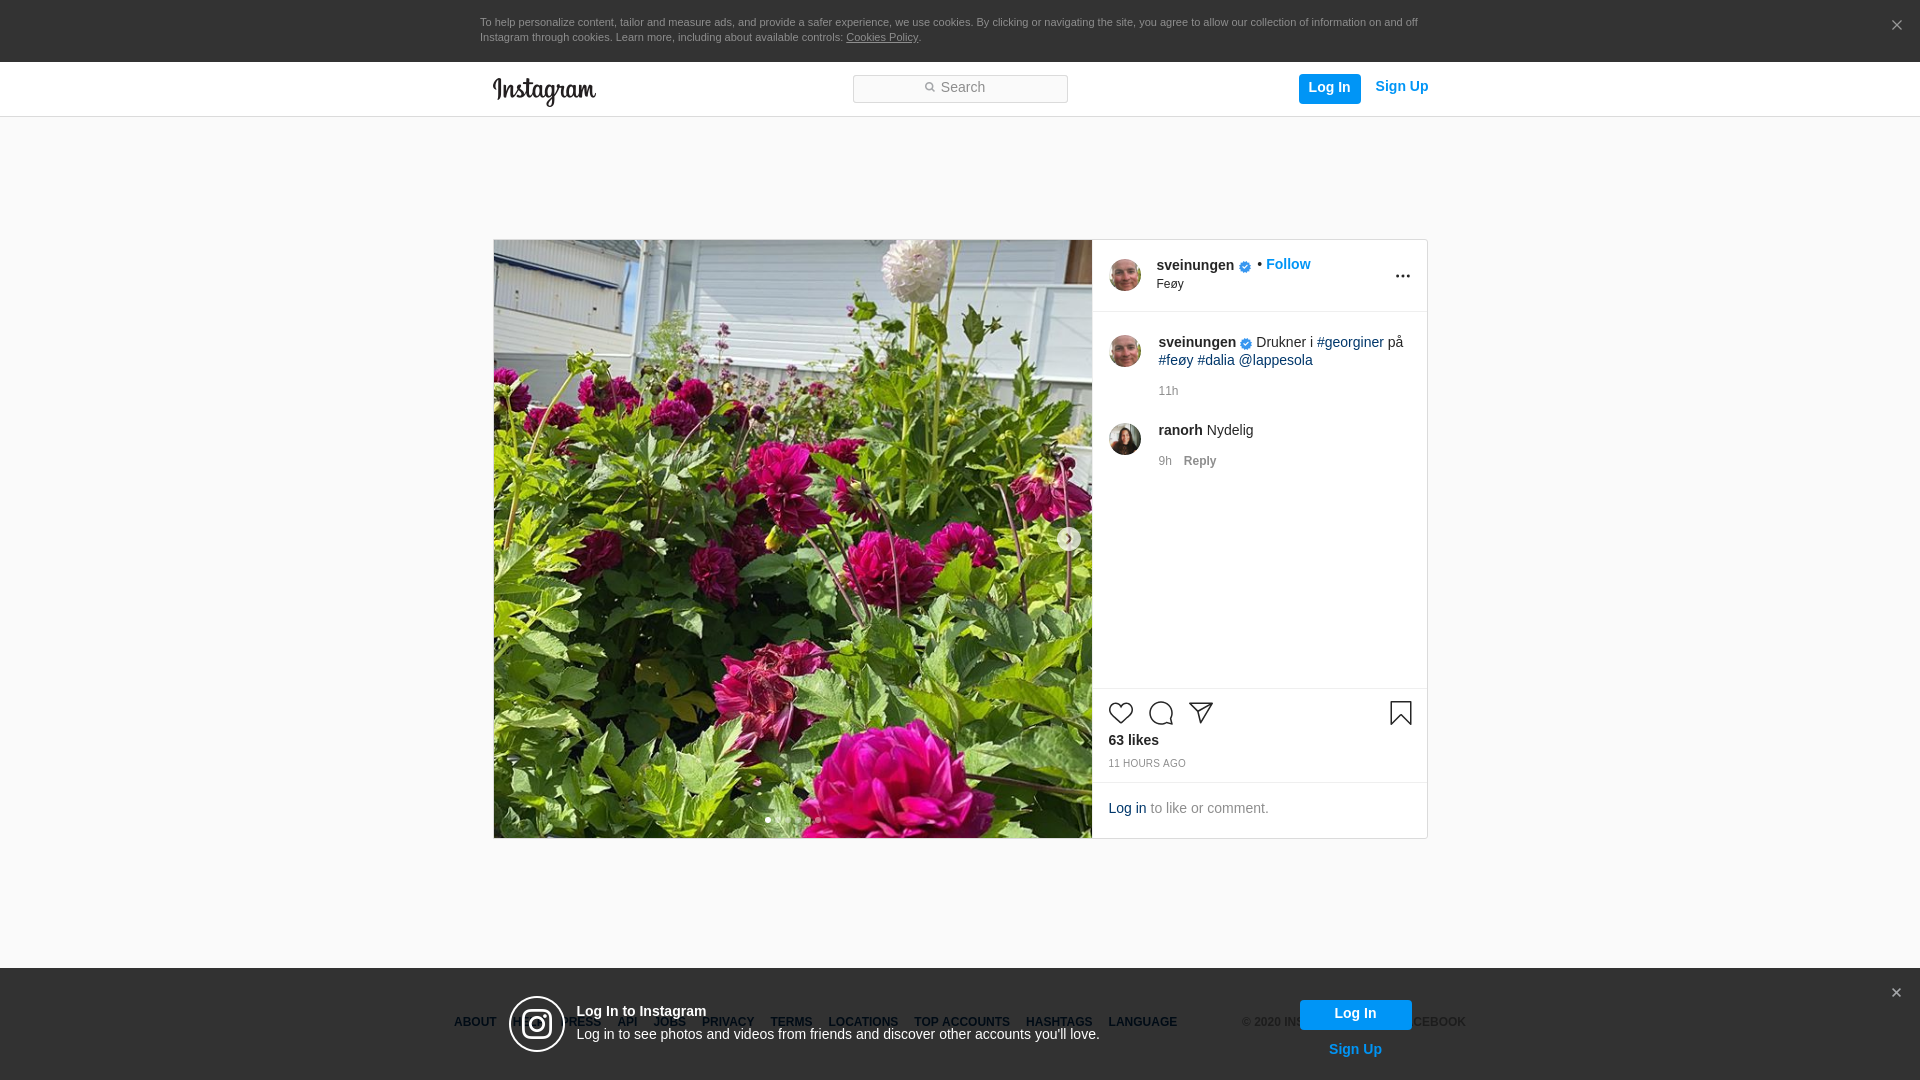Click sveinungen avatar beside the caption
1920x1080 pixels.
coord(1125,351)
